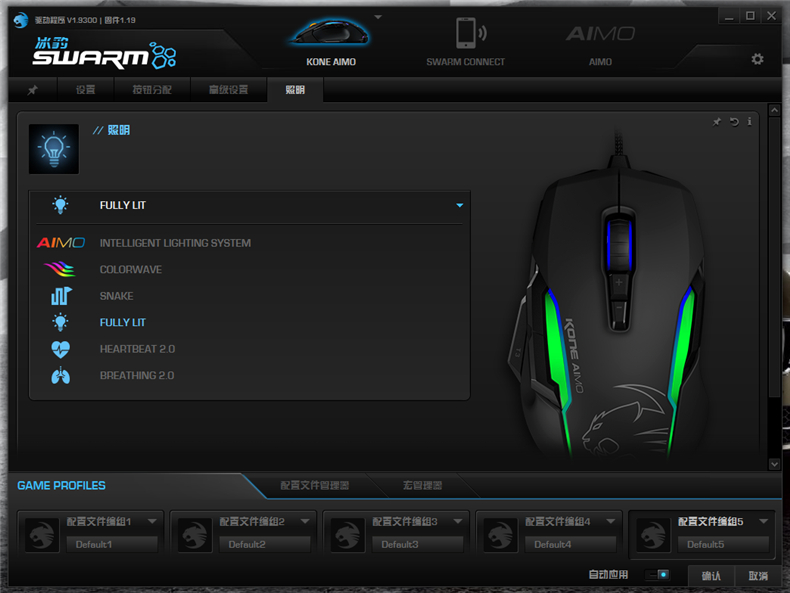
Task: Show info for lighting panel
Action: point(749,121)
